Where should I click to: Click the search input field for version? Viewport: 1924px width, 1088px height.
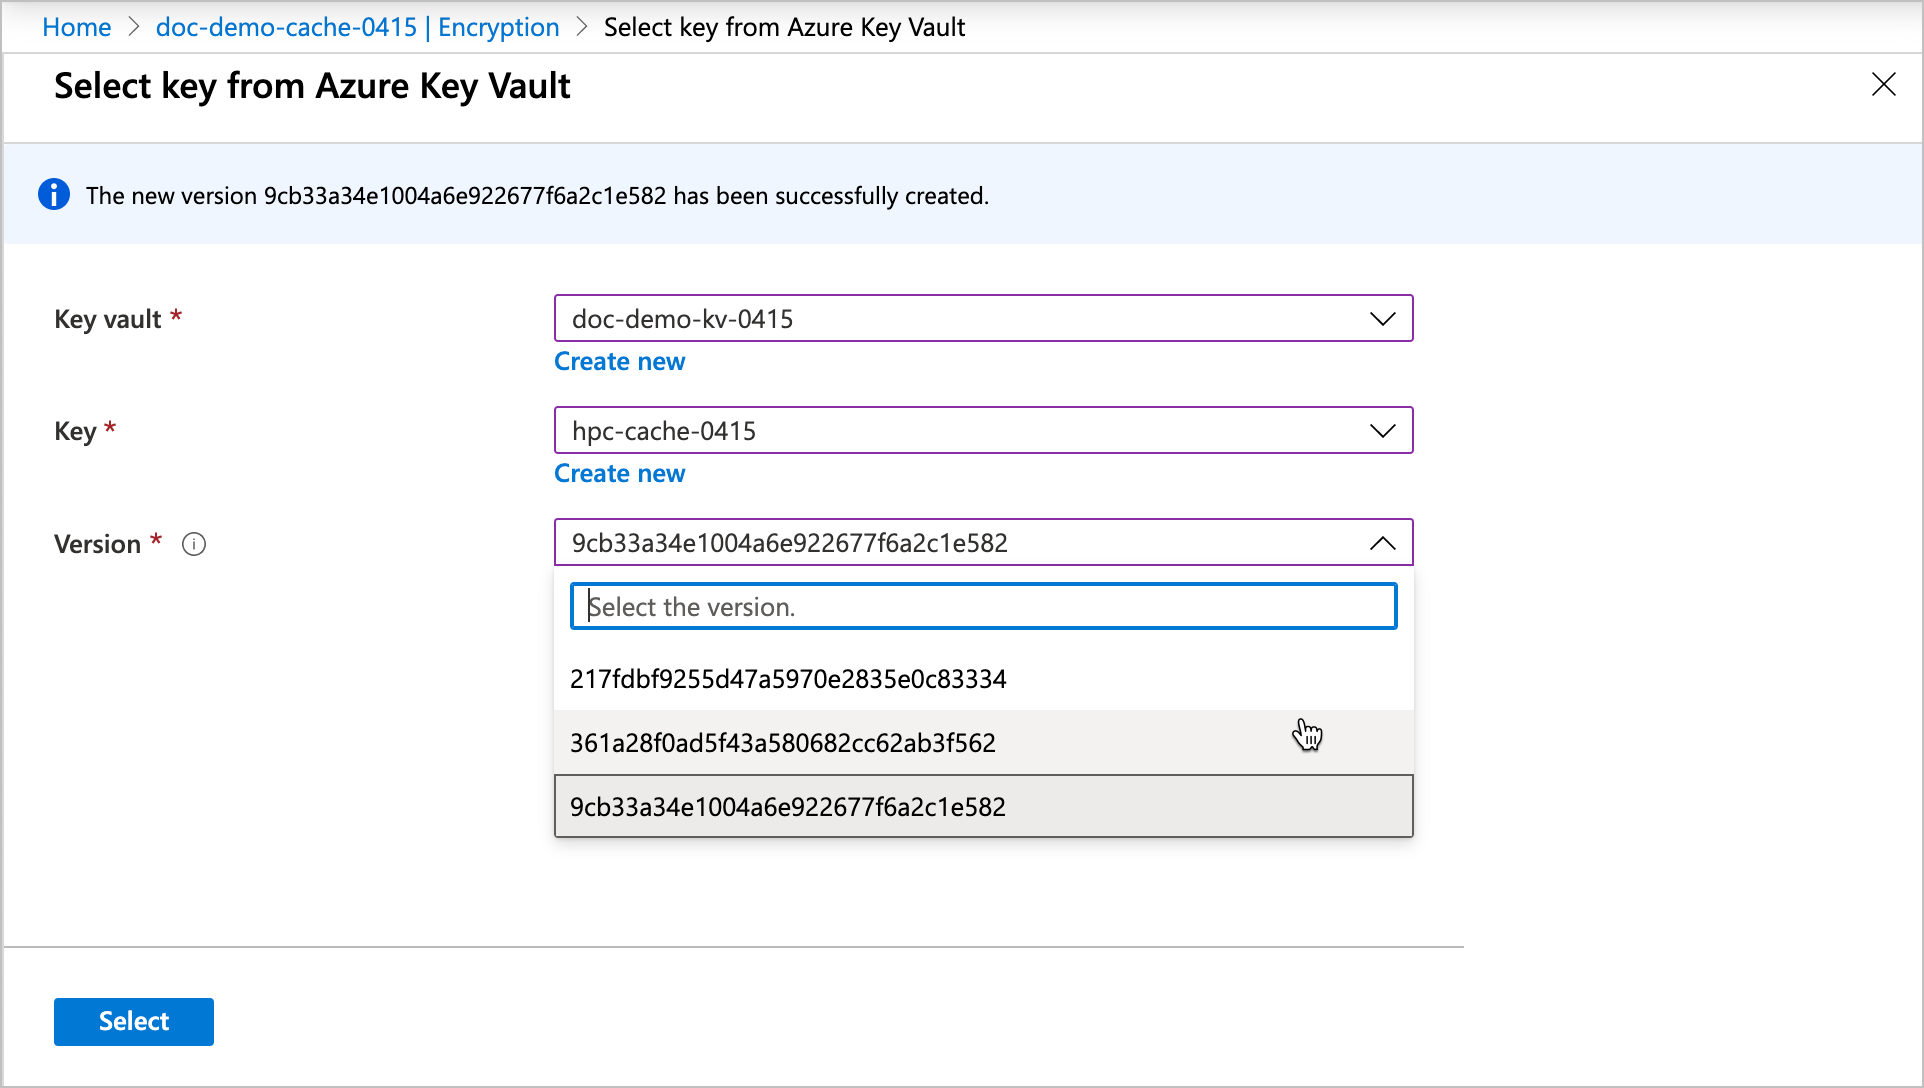pos(983,607)
